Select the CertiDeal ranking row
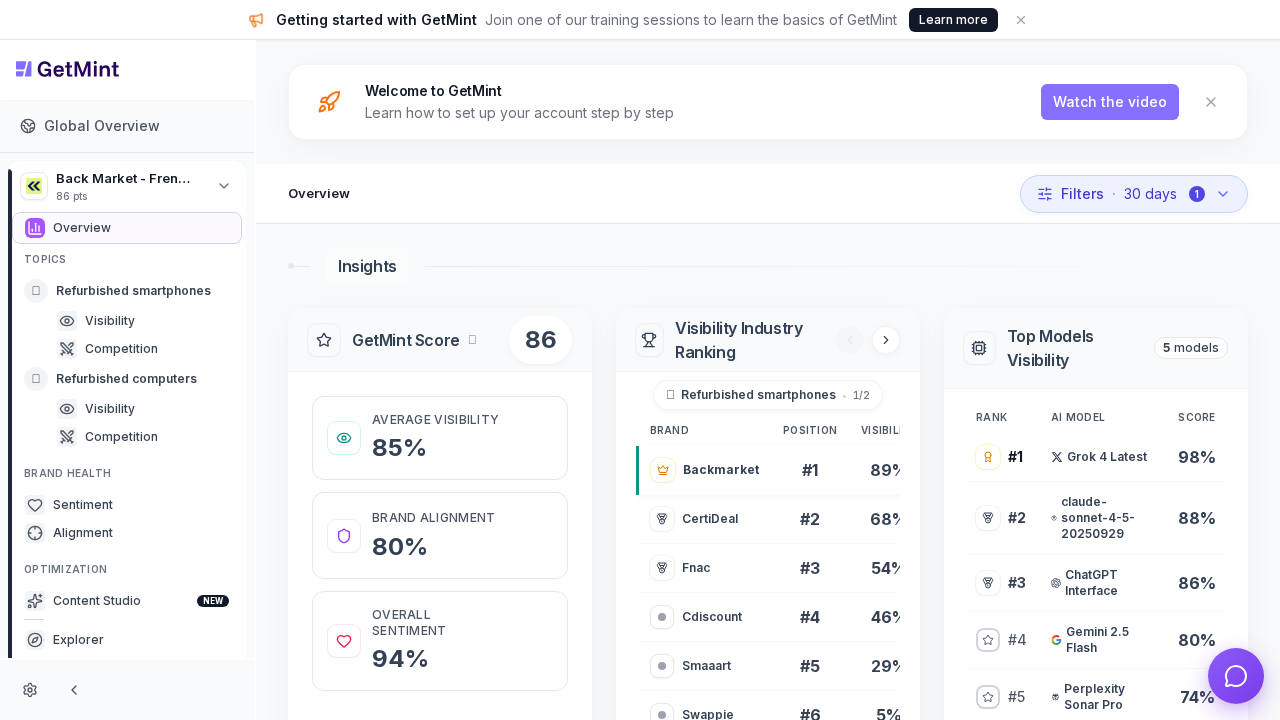This screenshot has height=720, width=1280. point(769,519)
